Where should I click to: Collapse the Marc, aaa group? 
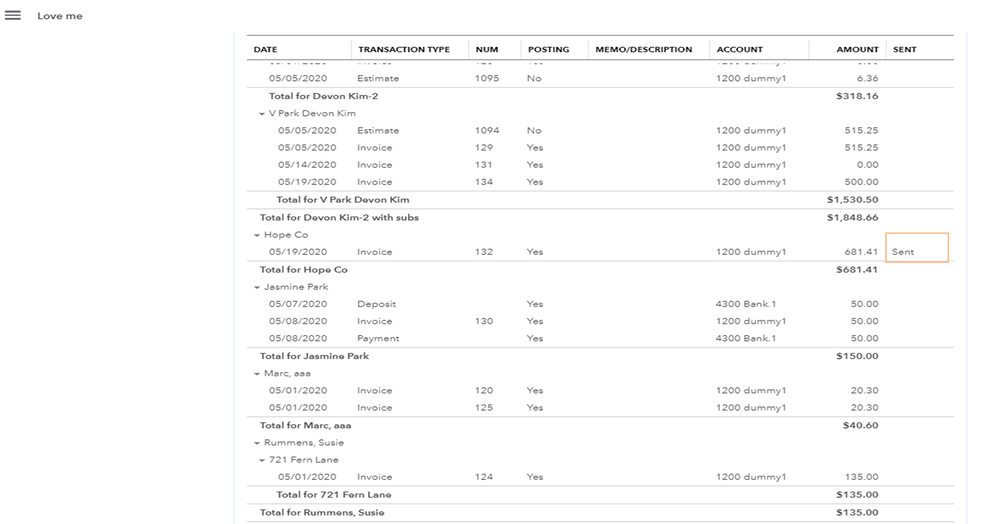pyautogui.click(x=257, y=373)
